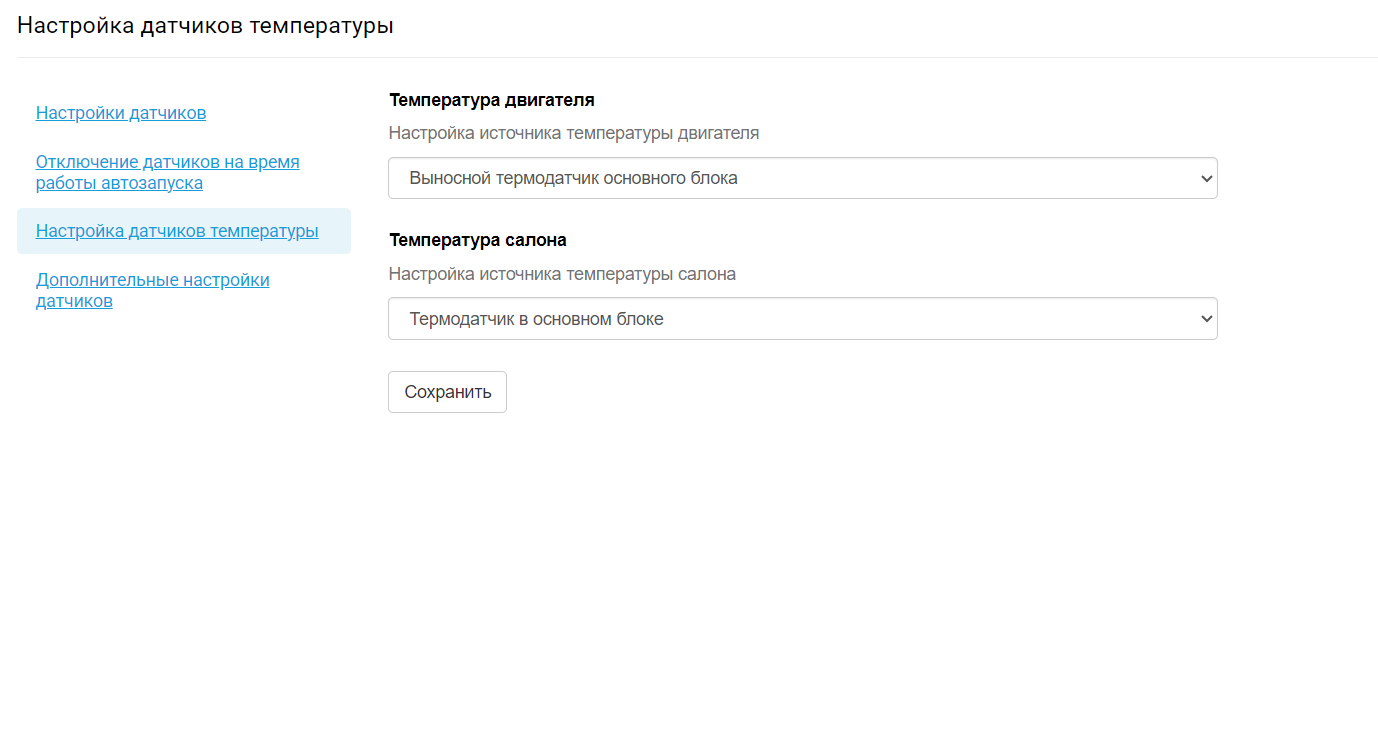
Task: Open the cabin temperature source dropdown
Action: [x=802, y=319]
